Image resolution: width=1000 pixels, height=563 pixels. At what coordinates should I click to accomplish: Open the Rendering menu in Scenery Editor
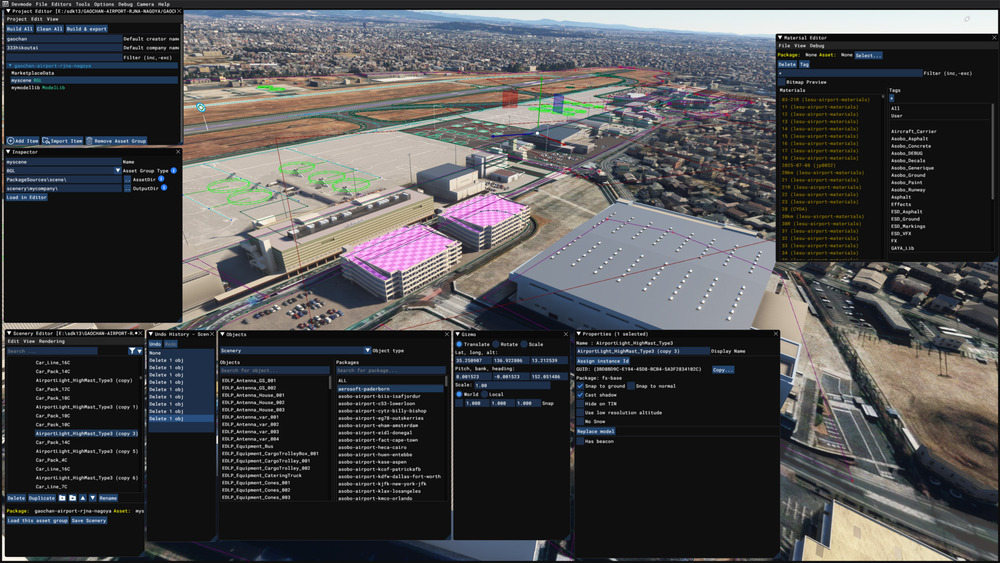52,341
